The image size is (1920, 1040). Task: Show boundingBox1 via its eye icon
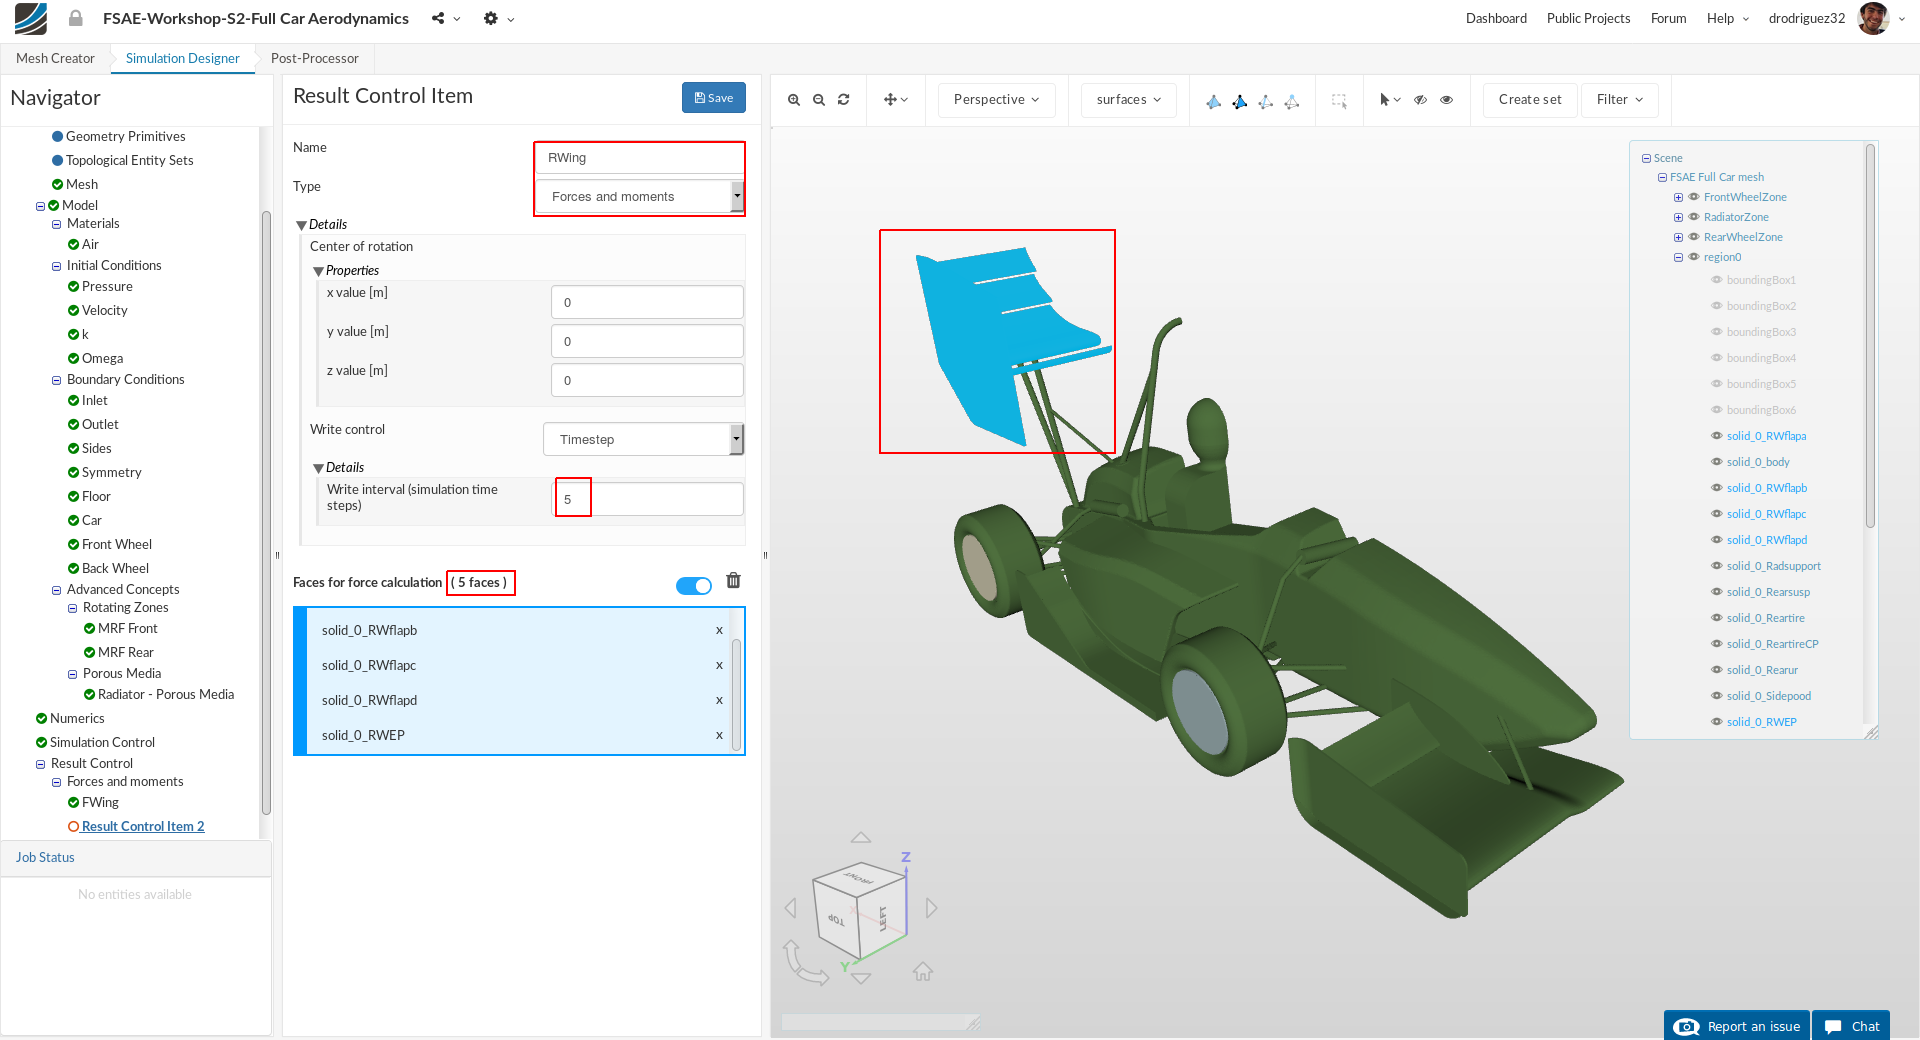[x=1716, y=280]
